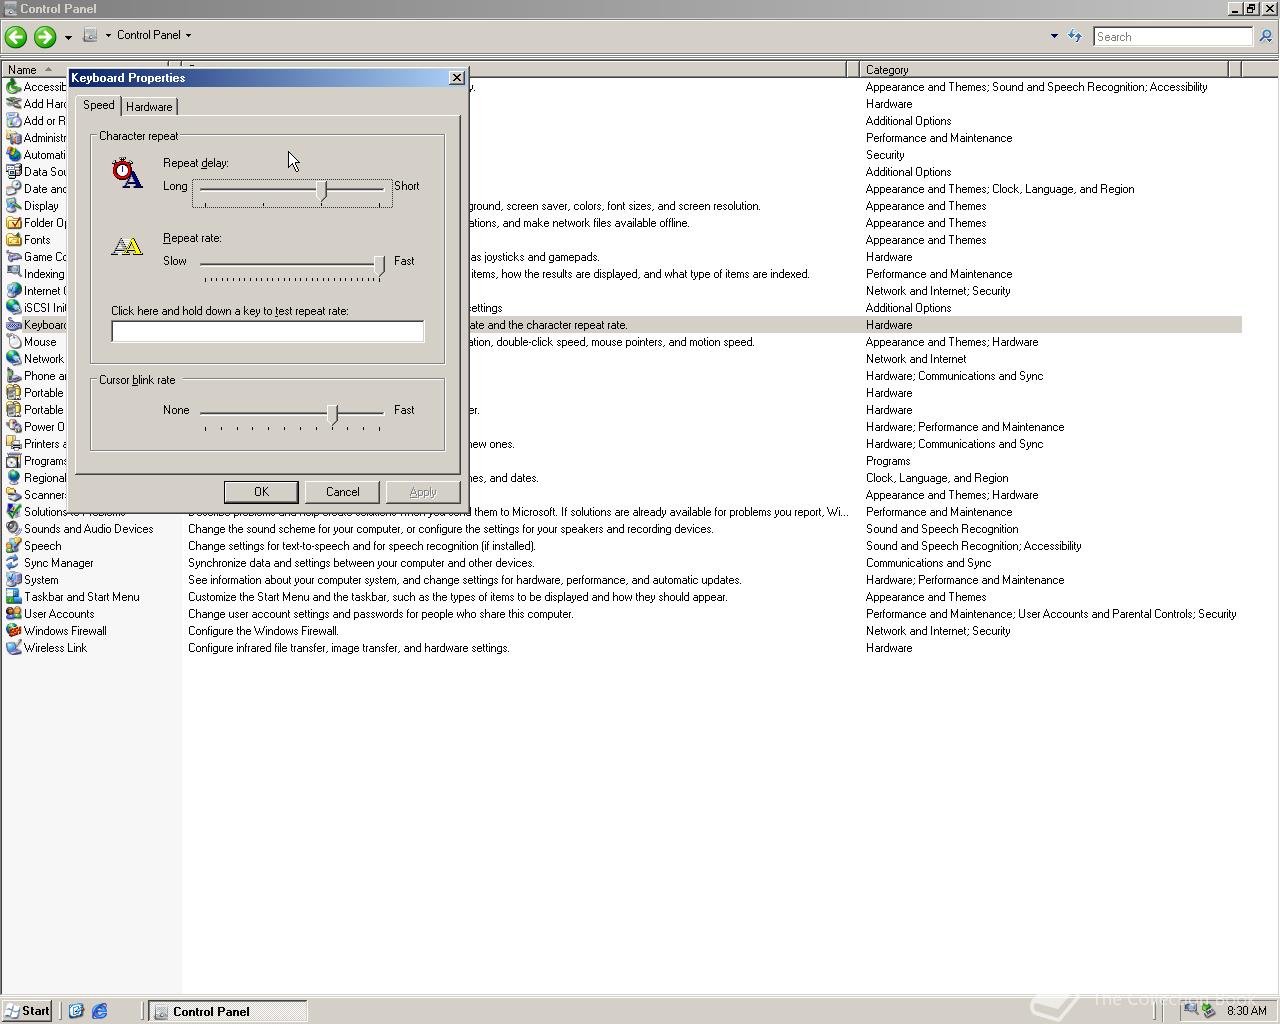Click the system tray clock 8:30 AM
1280x1024 pixels.
tap(1246, 1011)
